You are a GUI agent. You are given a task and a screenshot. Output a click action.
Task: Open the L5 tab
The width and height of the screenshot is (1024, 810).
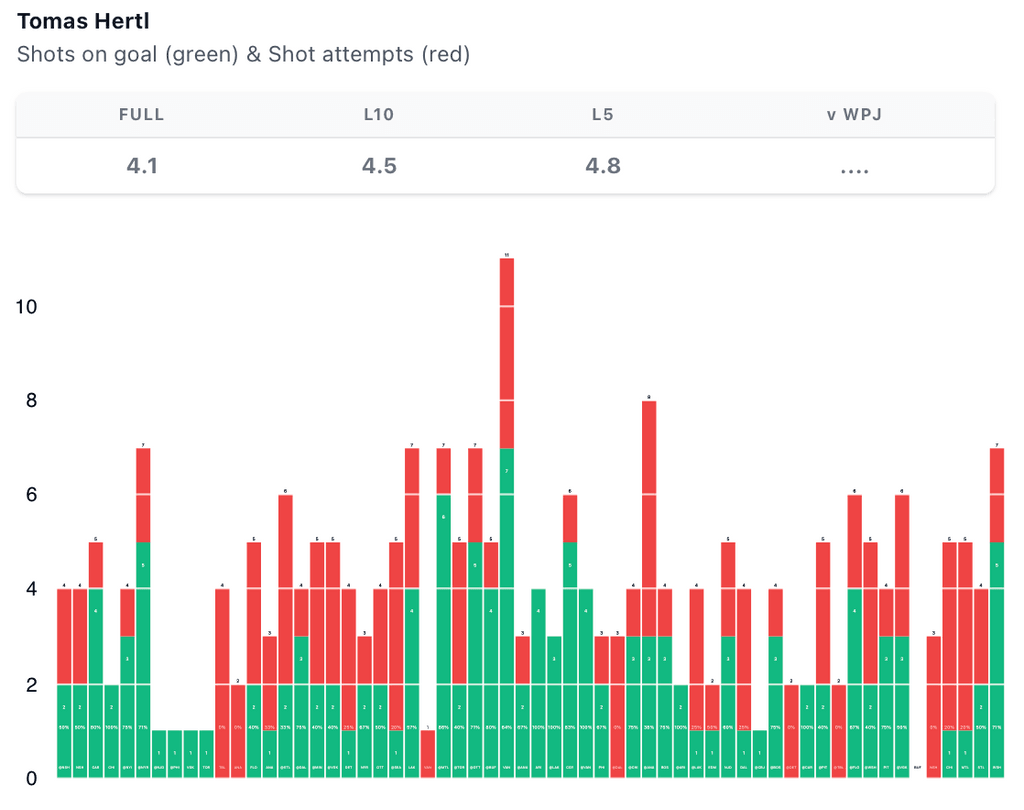[x=602, y=114]
